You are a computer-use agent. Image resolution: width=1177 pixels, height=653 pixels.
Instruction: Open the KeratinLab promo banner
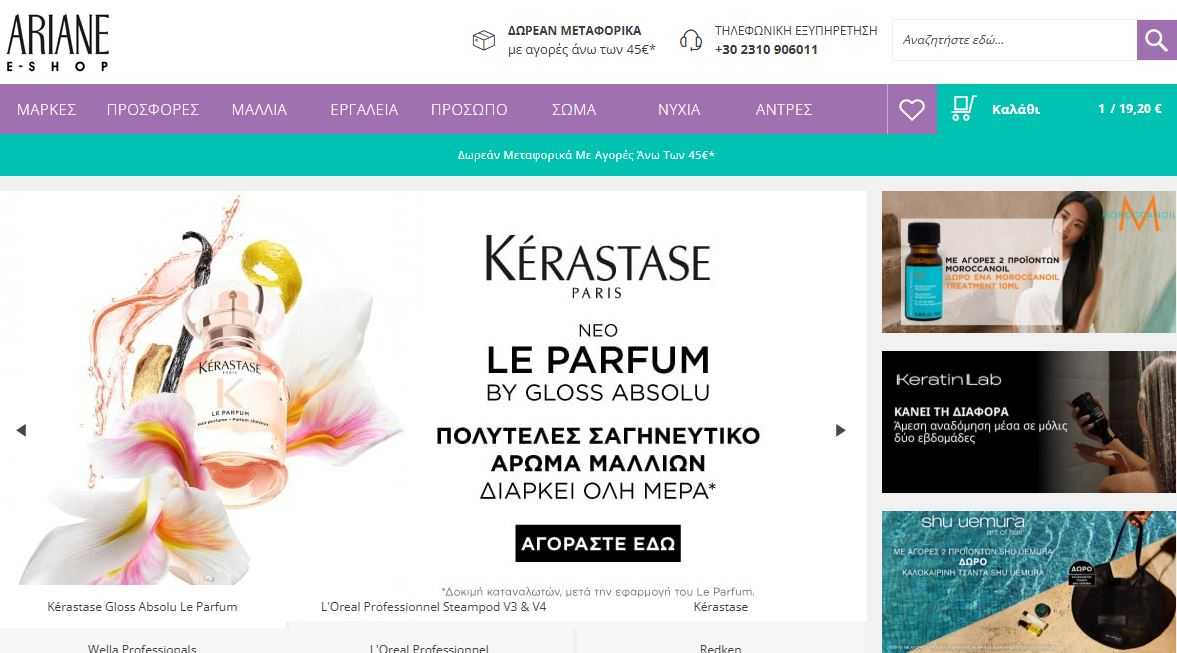tap(1028, 422)
